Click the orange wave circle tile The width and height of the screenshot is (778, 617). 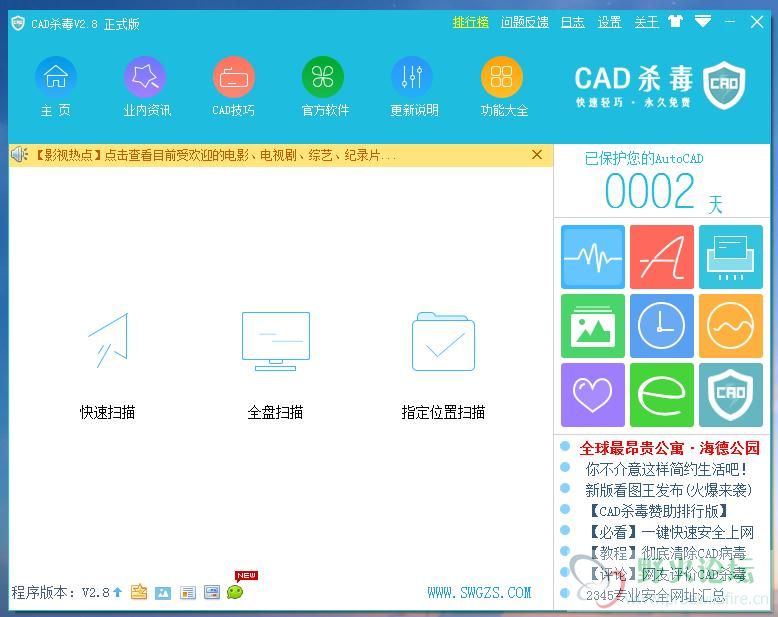[x=731, y=326]
